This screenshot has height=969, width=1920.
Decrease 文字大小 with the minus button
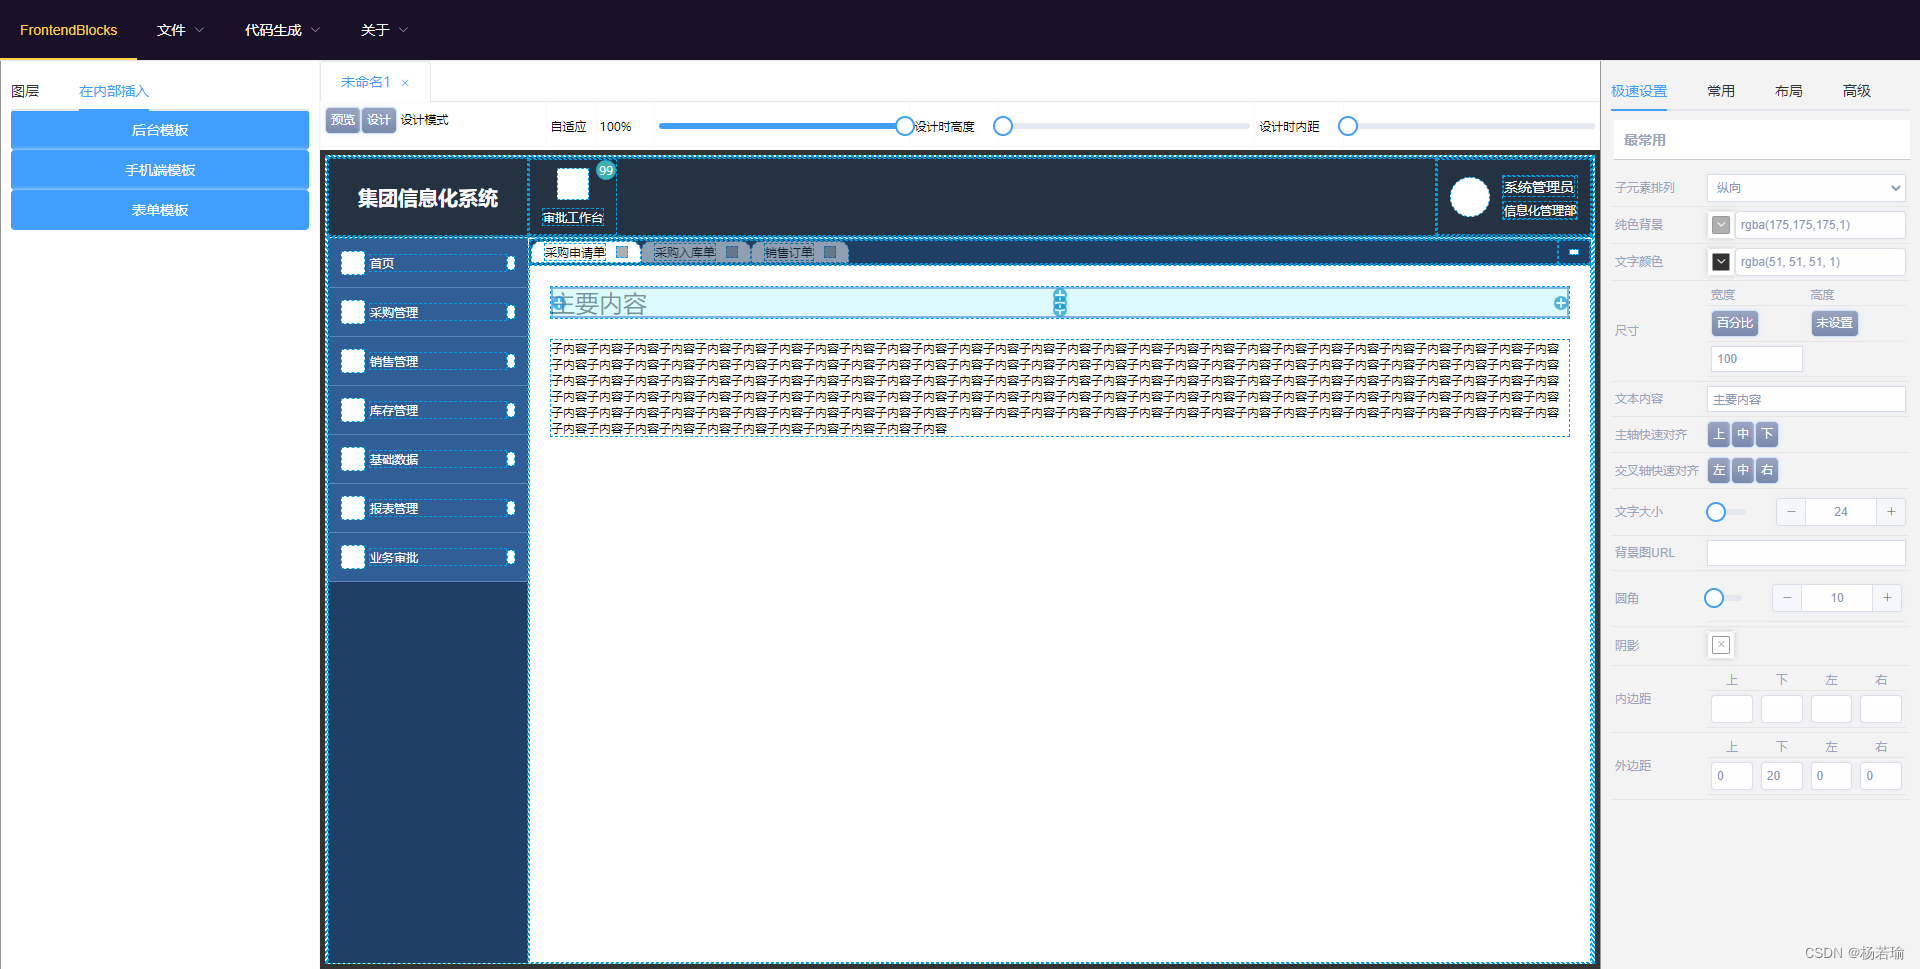click(1791, 512)
